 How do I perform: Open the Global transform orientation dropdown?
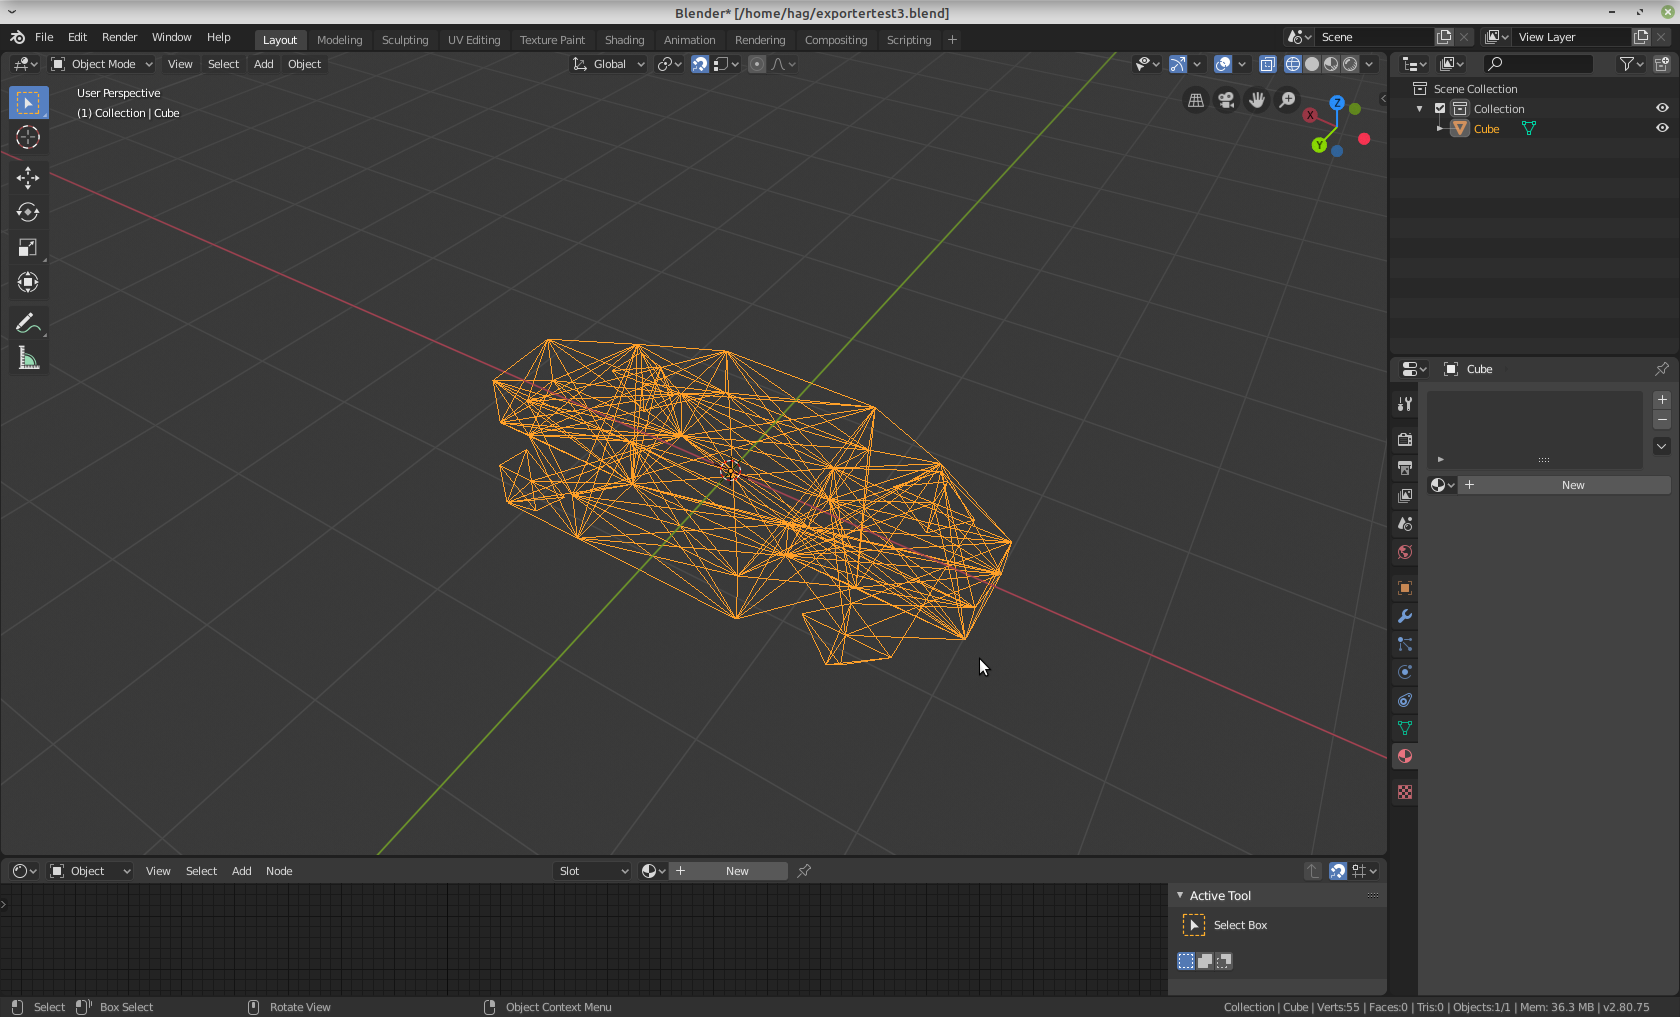[609, 64]
